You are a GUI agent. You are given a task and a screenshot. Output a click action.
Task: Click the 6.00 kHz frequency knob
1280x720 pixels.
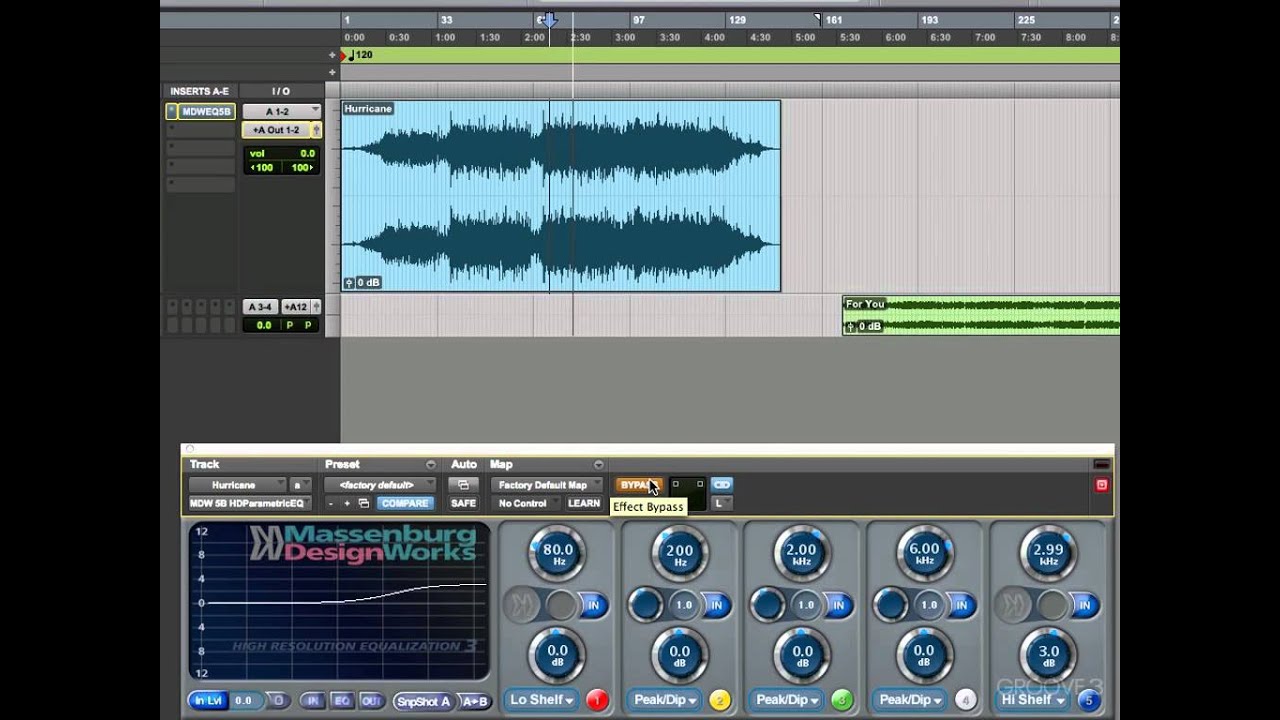click(924, 554)
